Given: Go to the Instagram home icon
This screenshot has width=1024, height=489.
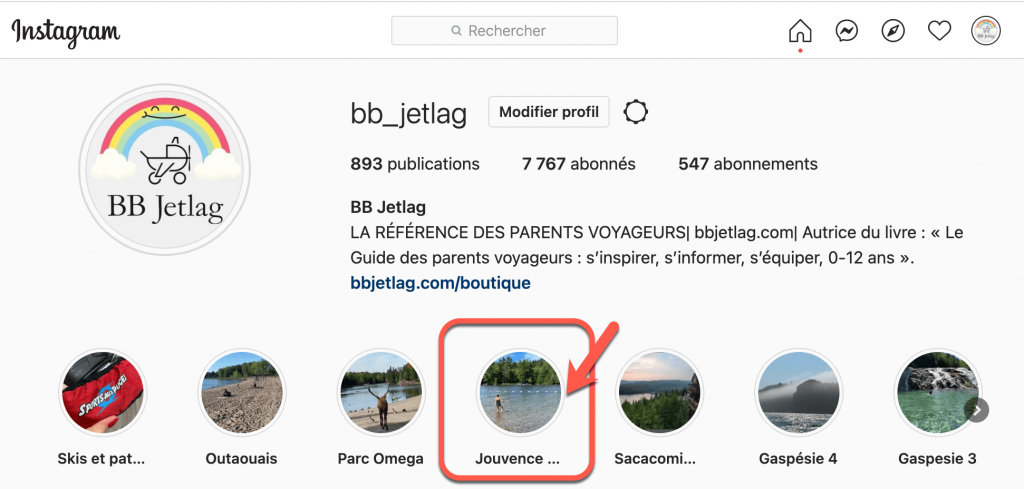Looking at the screenshot, I should [800, 31].
